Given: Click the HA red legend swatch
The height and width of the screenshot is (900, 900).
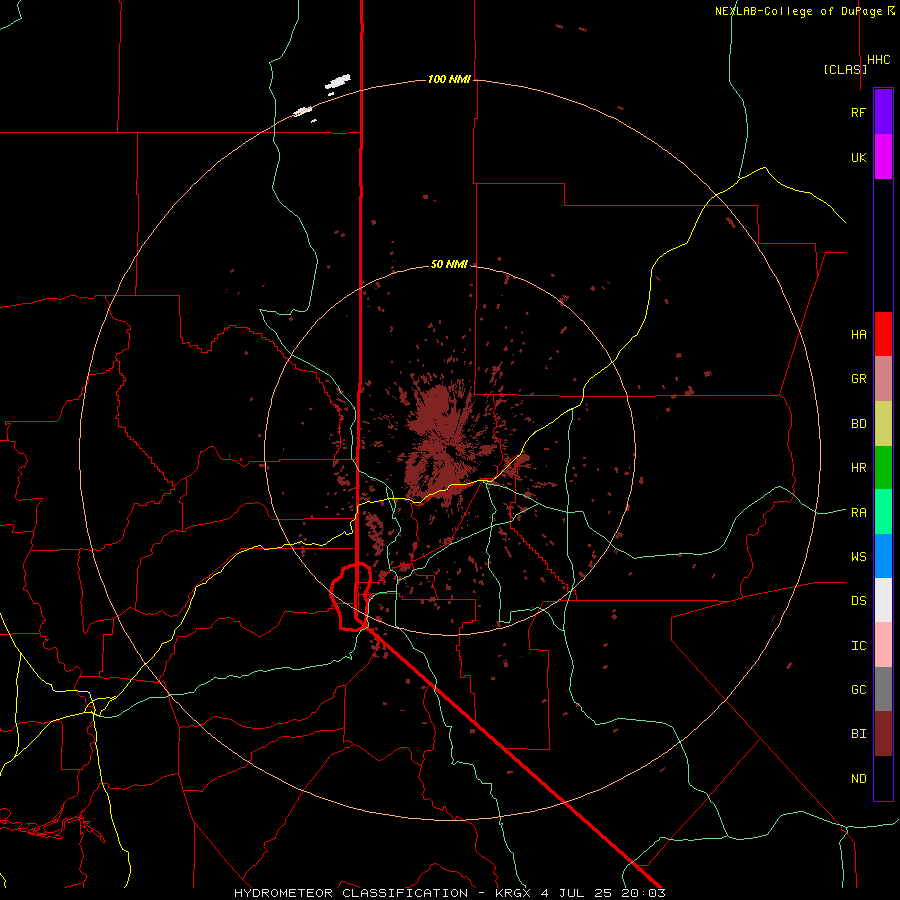Looking at the screenshot, I should 883,334.
